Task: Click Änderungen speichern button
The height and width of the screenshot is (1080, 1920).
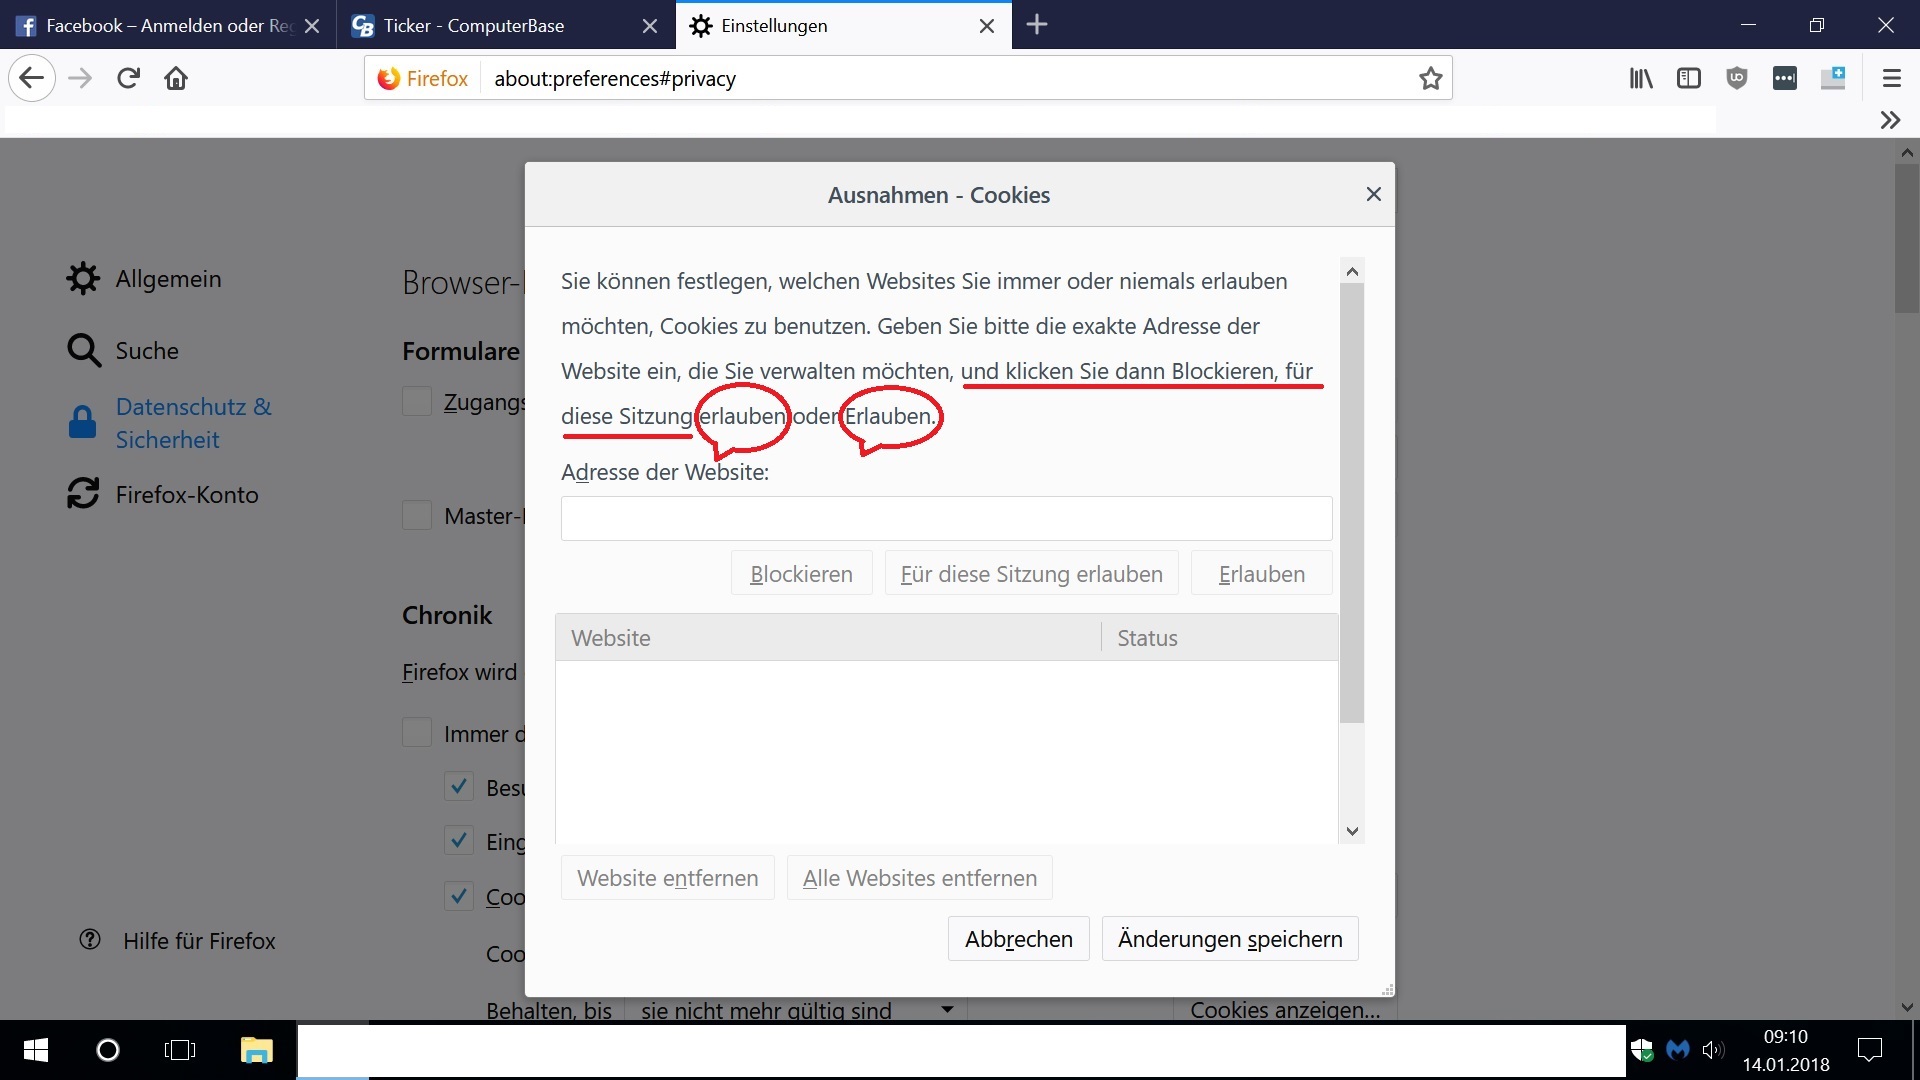Action: pyautogui.click(x=1229, y=939)
